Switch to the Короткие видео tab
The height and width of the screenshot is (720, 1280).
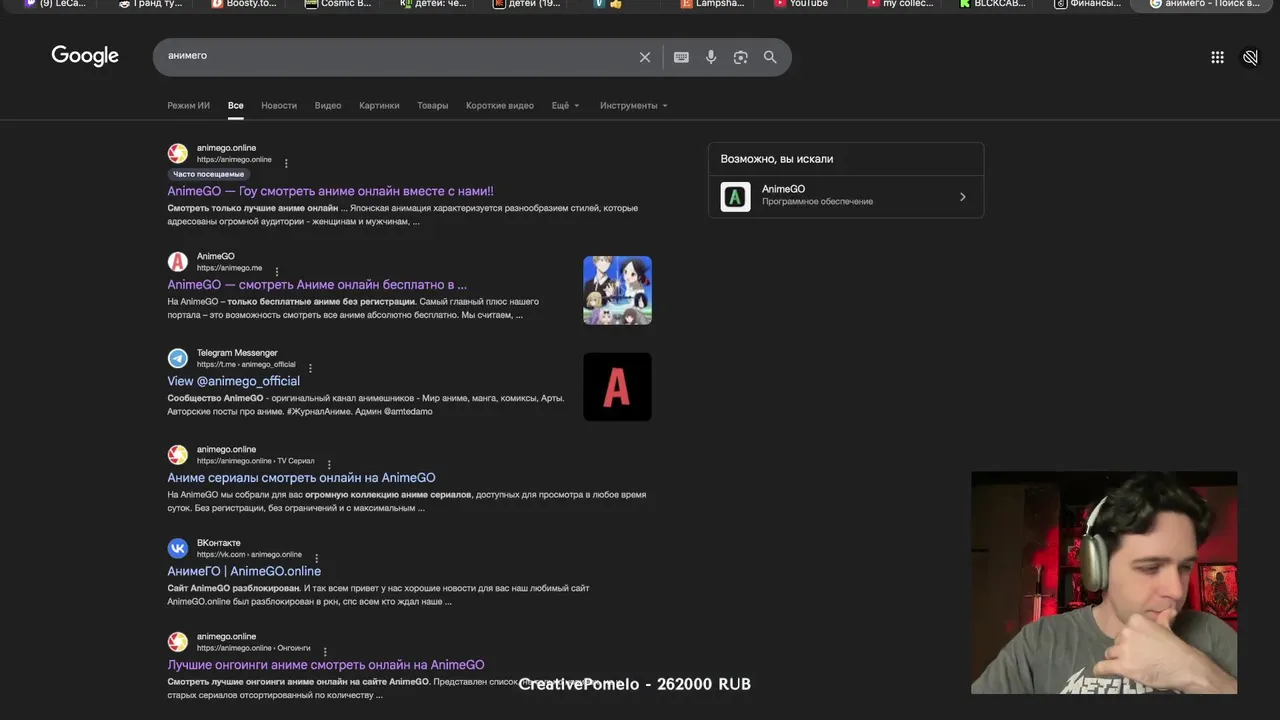point(500,105)
